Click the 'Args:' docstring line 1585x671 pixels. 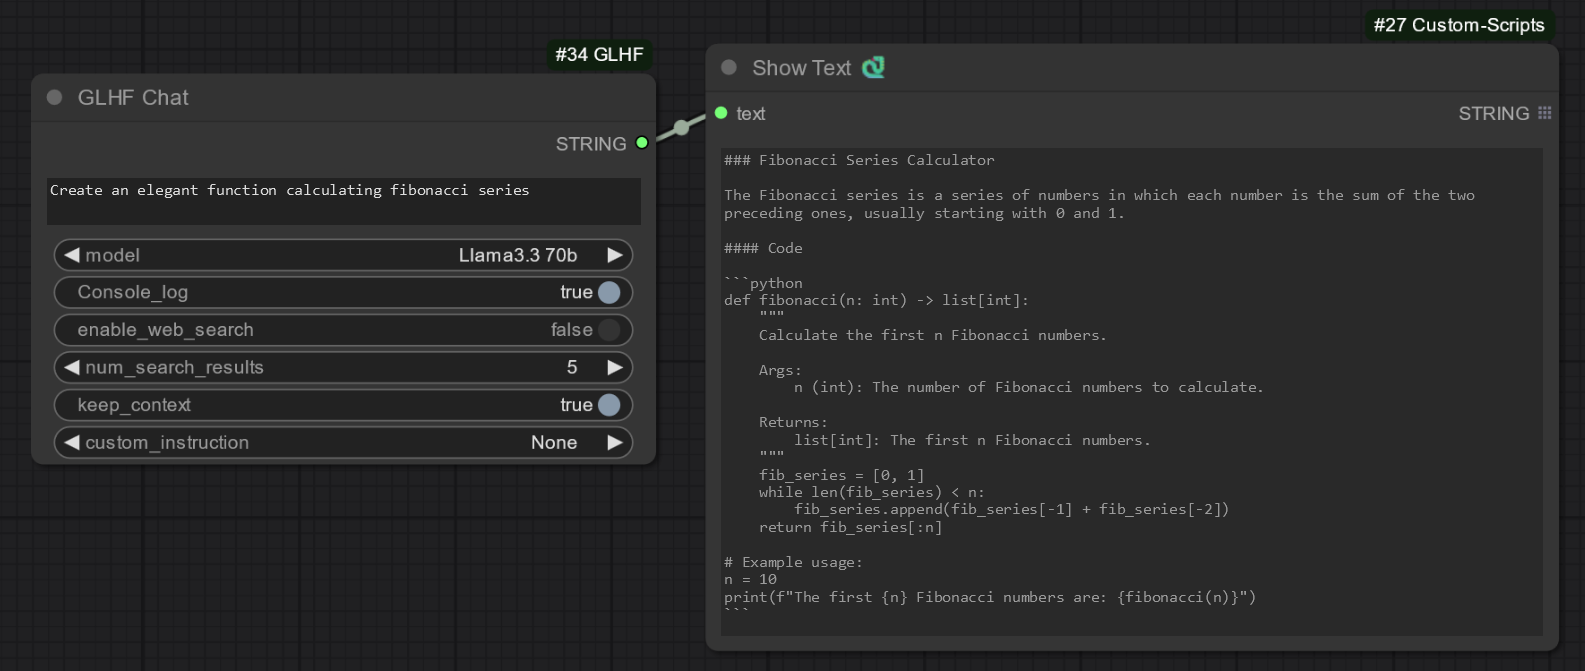(x=780, y=370)
